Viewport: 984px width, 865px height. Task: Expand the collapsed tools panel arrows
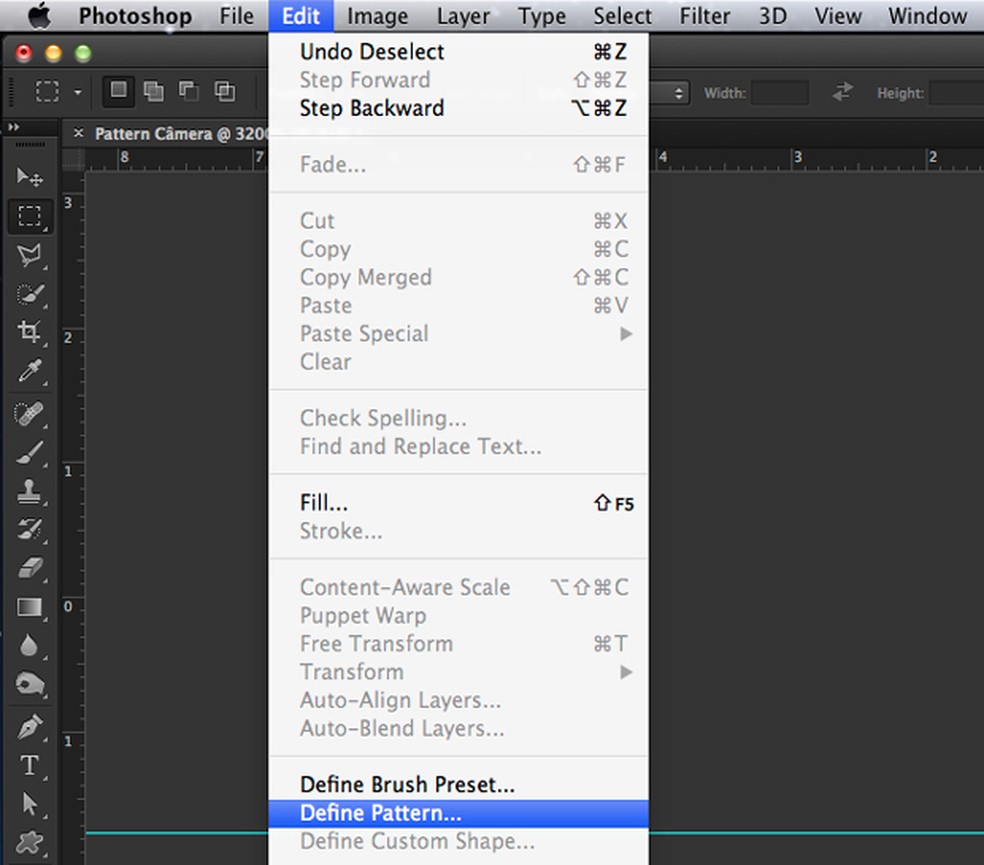pos(14,127)
